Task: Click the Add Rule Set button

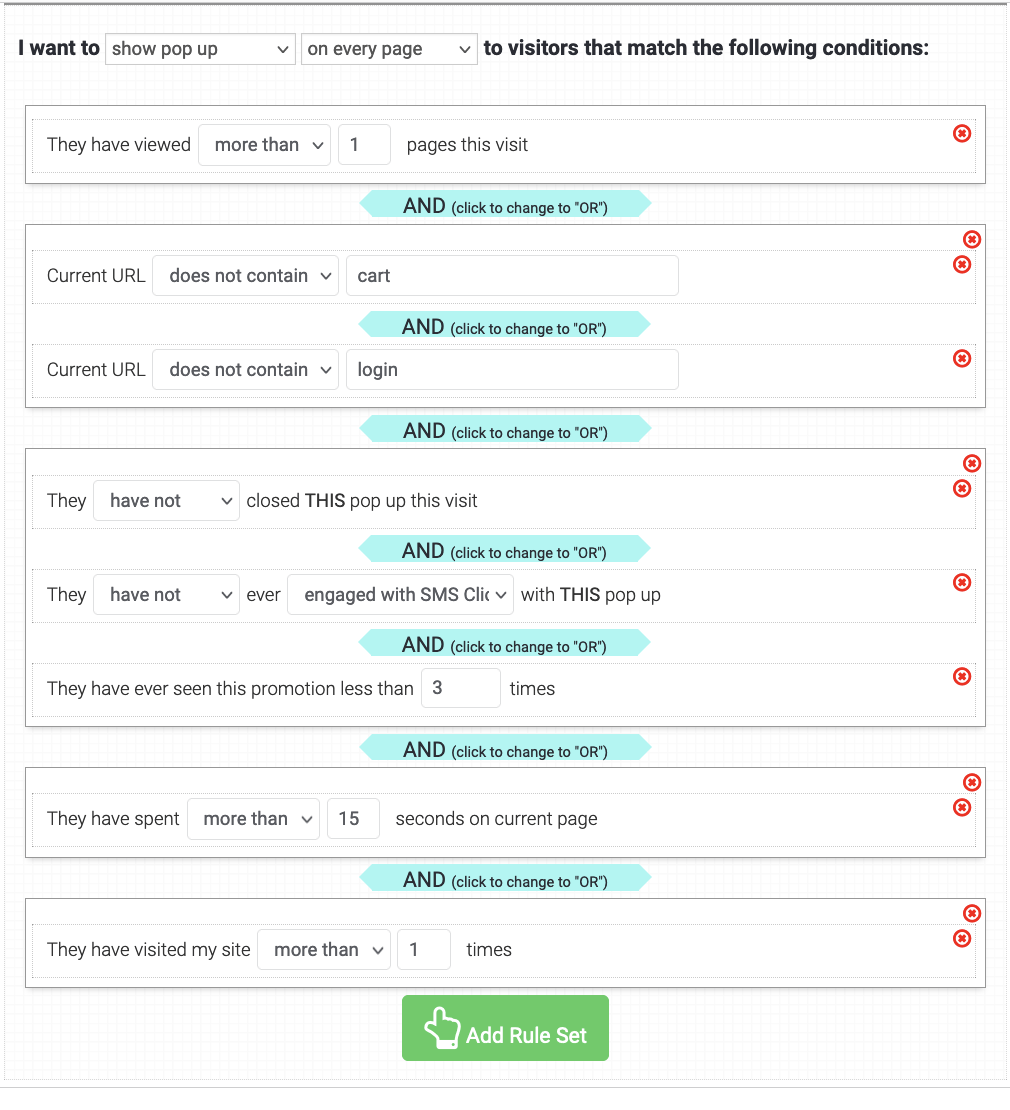Action: pyautogui.click(x=505, y=1027)
